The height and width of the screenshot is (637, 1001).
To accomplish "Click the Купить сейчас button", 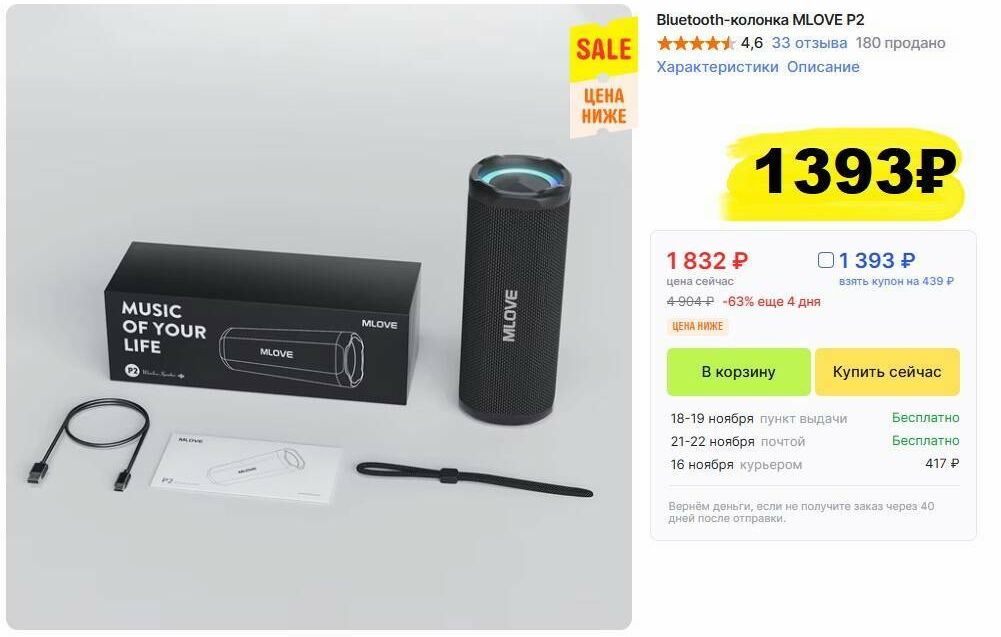I will (x=887, y=372).
